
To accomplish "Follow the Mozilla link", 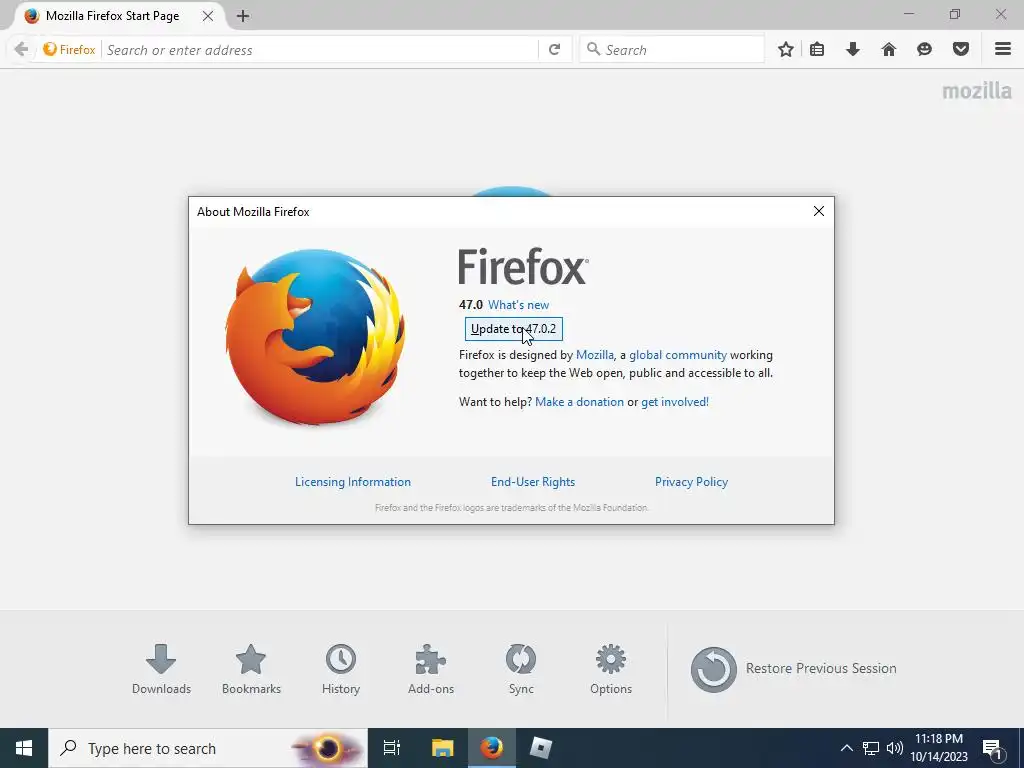I will 594,355.
